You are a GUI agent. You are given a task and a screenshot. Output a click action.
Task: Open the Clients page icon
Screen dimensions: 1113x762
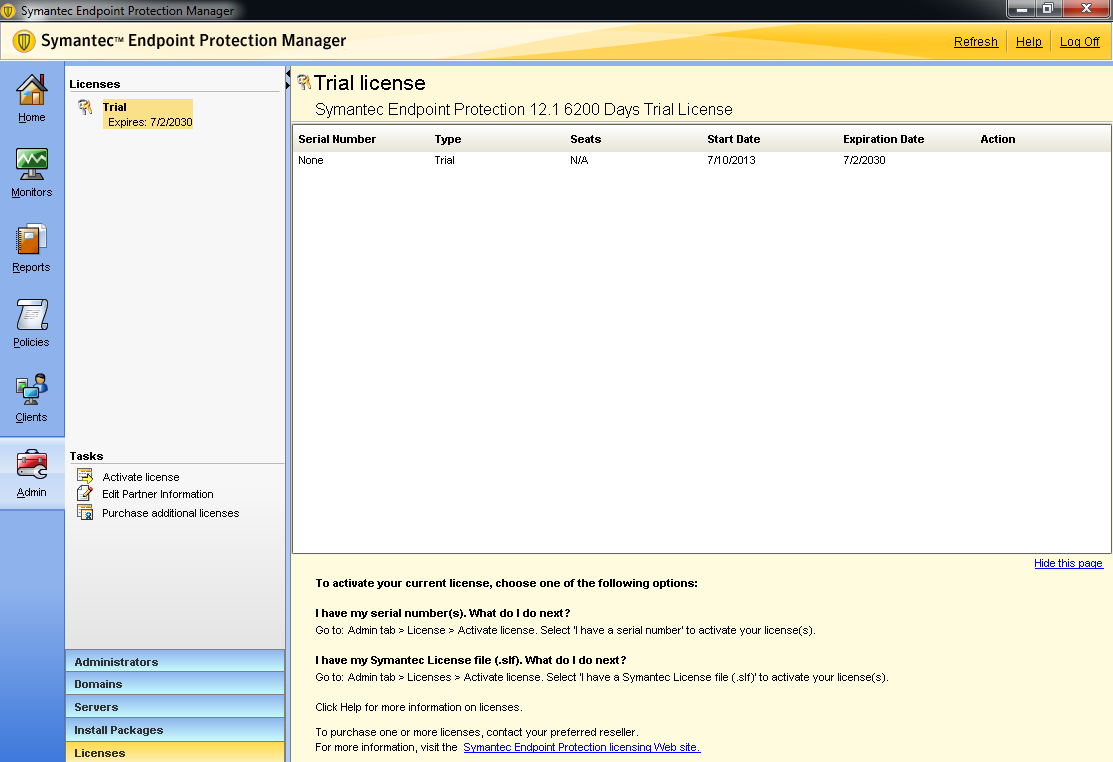32,390
